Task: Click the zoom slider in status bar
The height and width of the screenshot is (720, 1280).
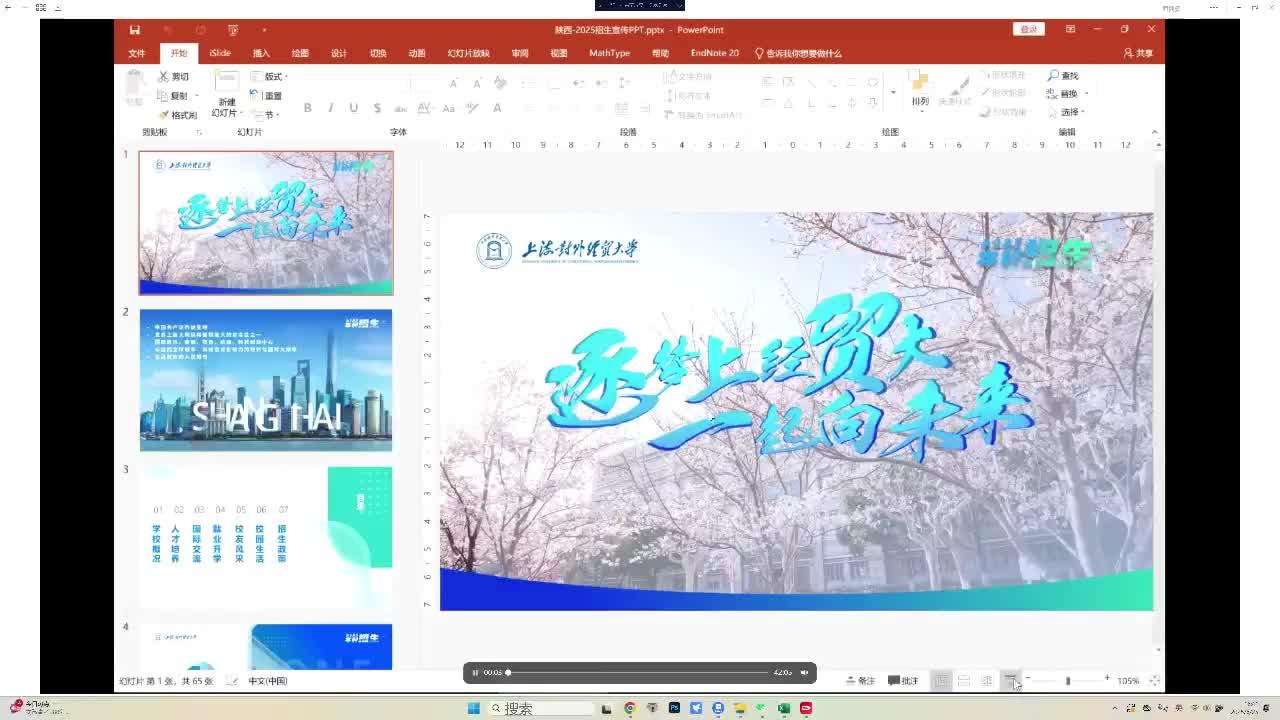Action: [1068, 681]
